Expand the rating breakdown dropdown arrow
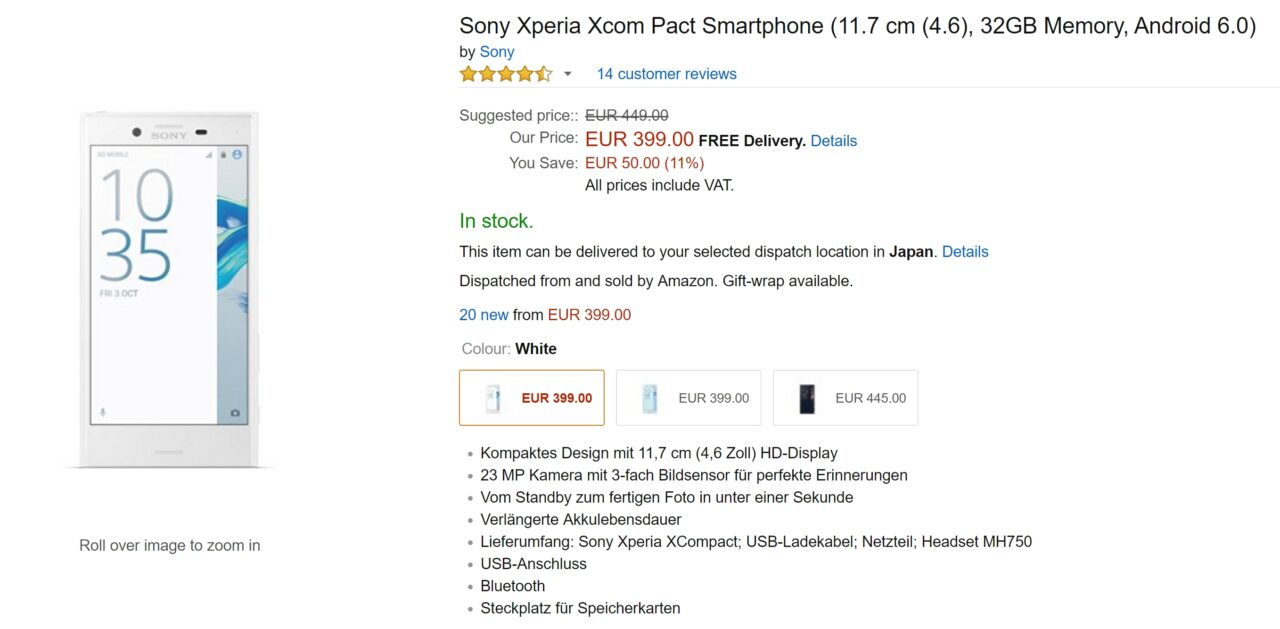Image resolution: width=1280 pixels, height=629 pixels. 568,74
